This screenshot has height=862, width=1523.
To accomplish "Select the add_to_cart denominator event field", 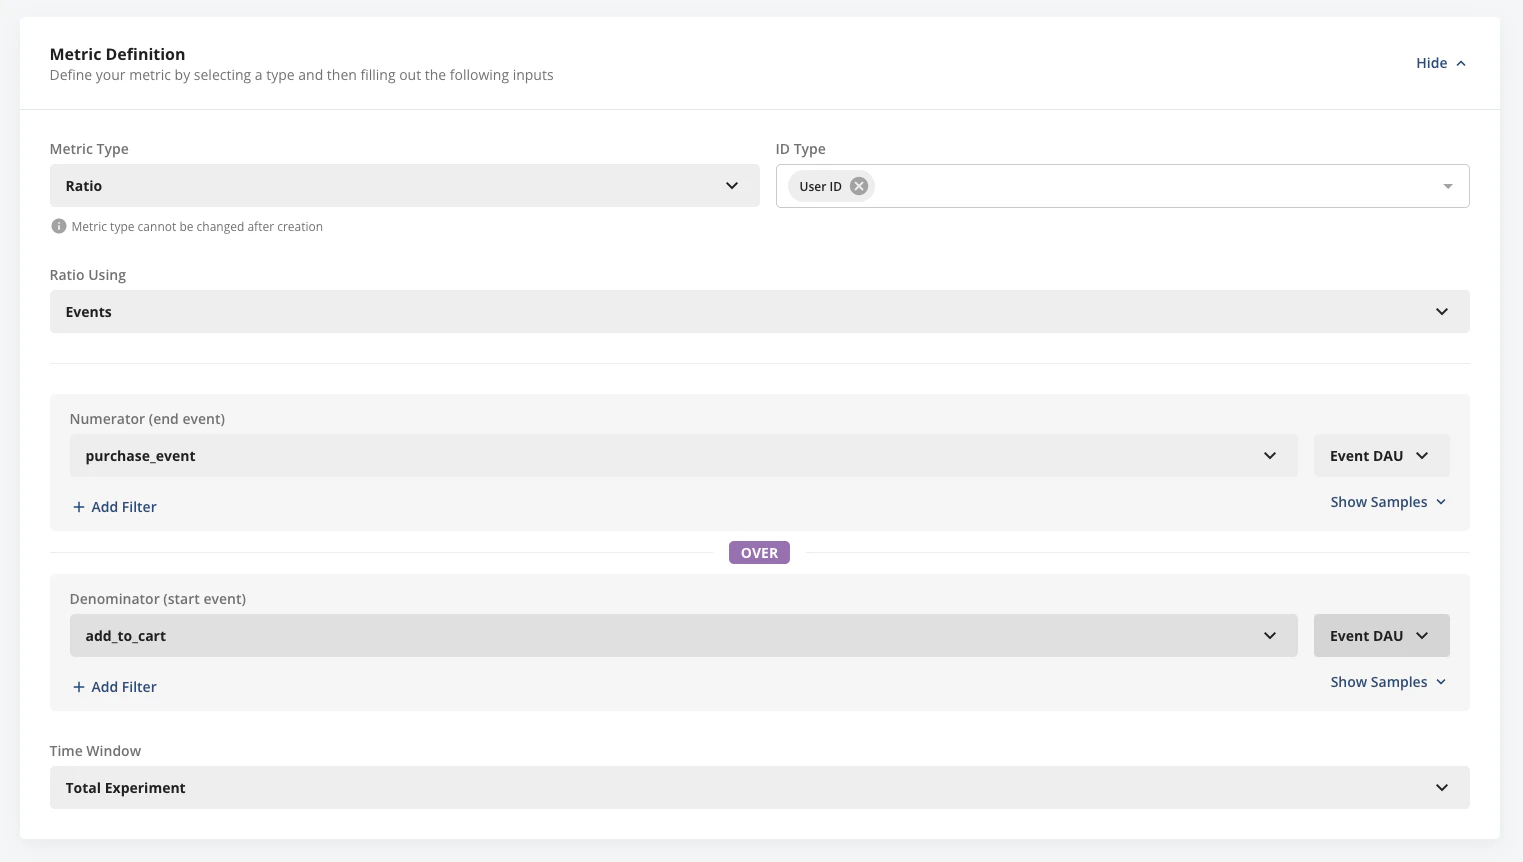I will click(x=683, y=635).
